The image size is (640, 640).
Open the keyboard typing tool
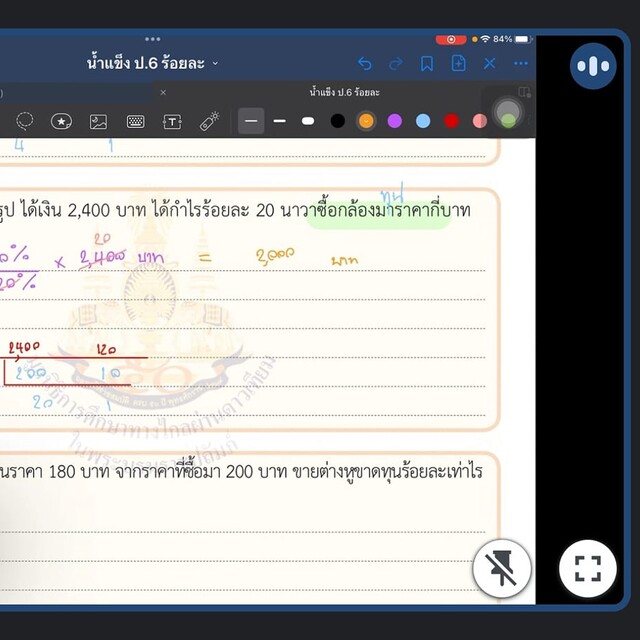coord(136,121)
